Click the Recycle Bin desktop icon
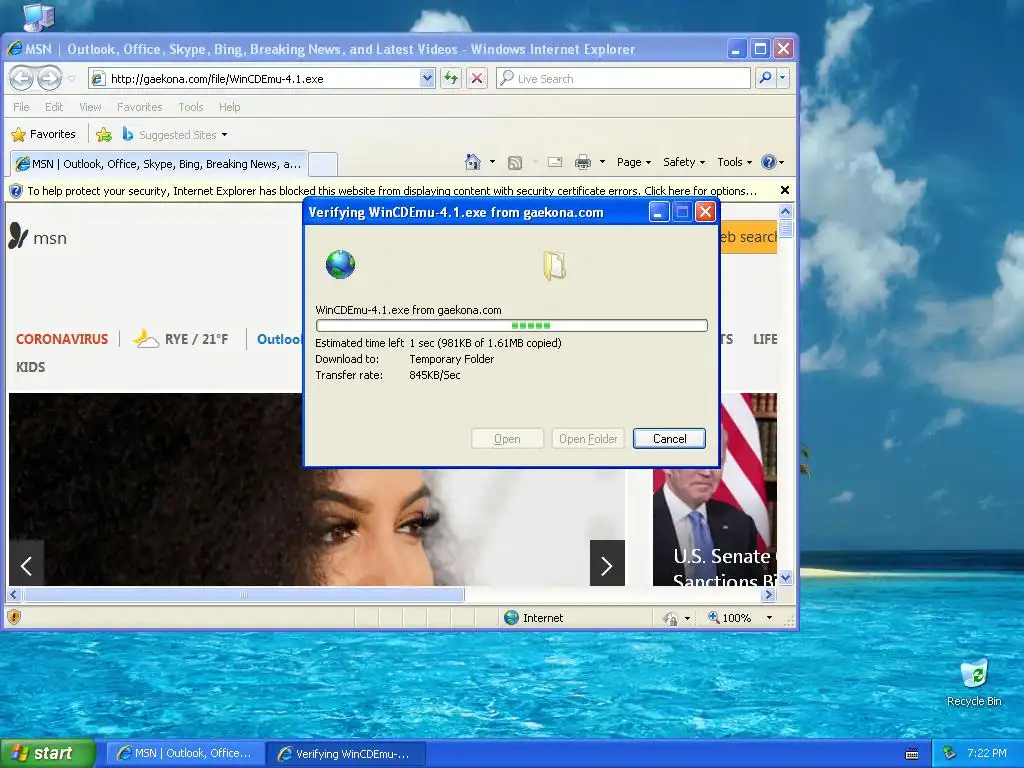The height and width of the screenshot is (768, 1024). pyautogui.click(x=974, y=682)
